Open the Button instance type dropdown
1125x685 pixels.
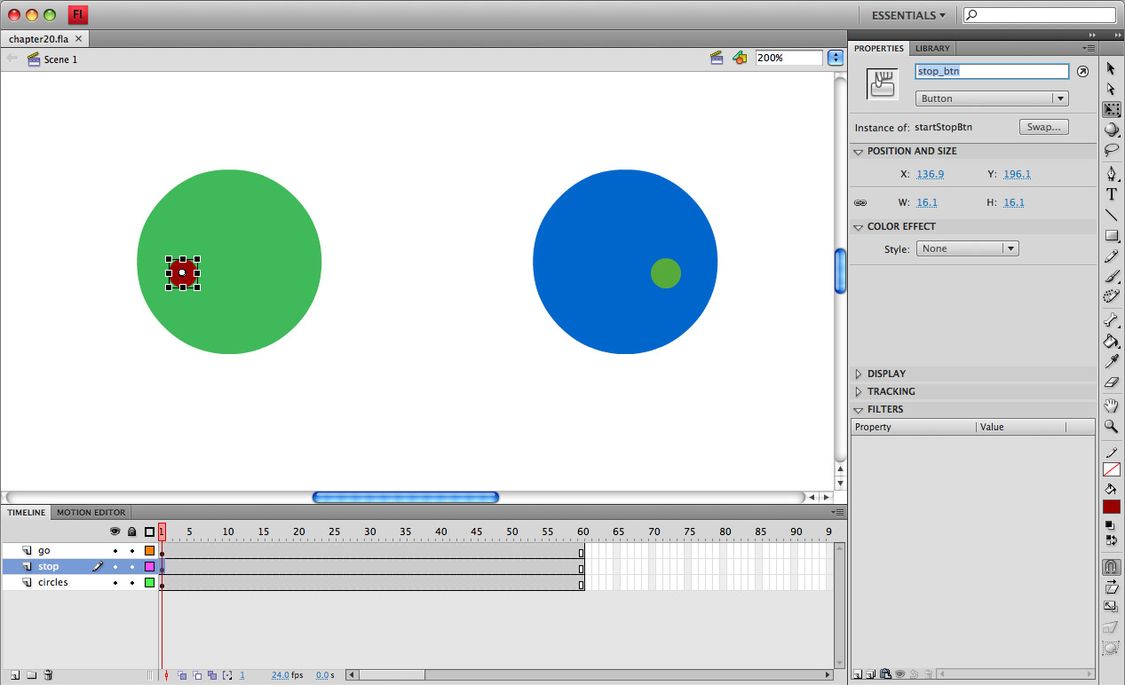tap(991, 99)
